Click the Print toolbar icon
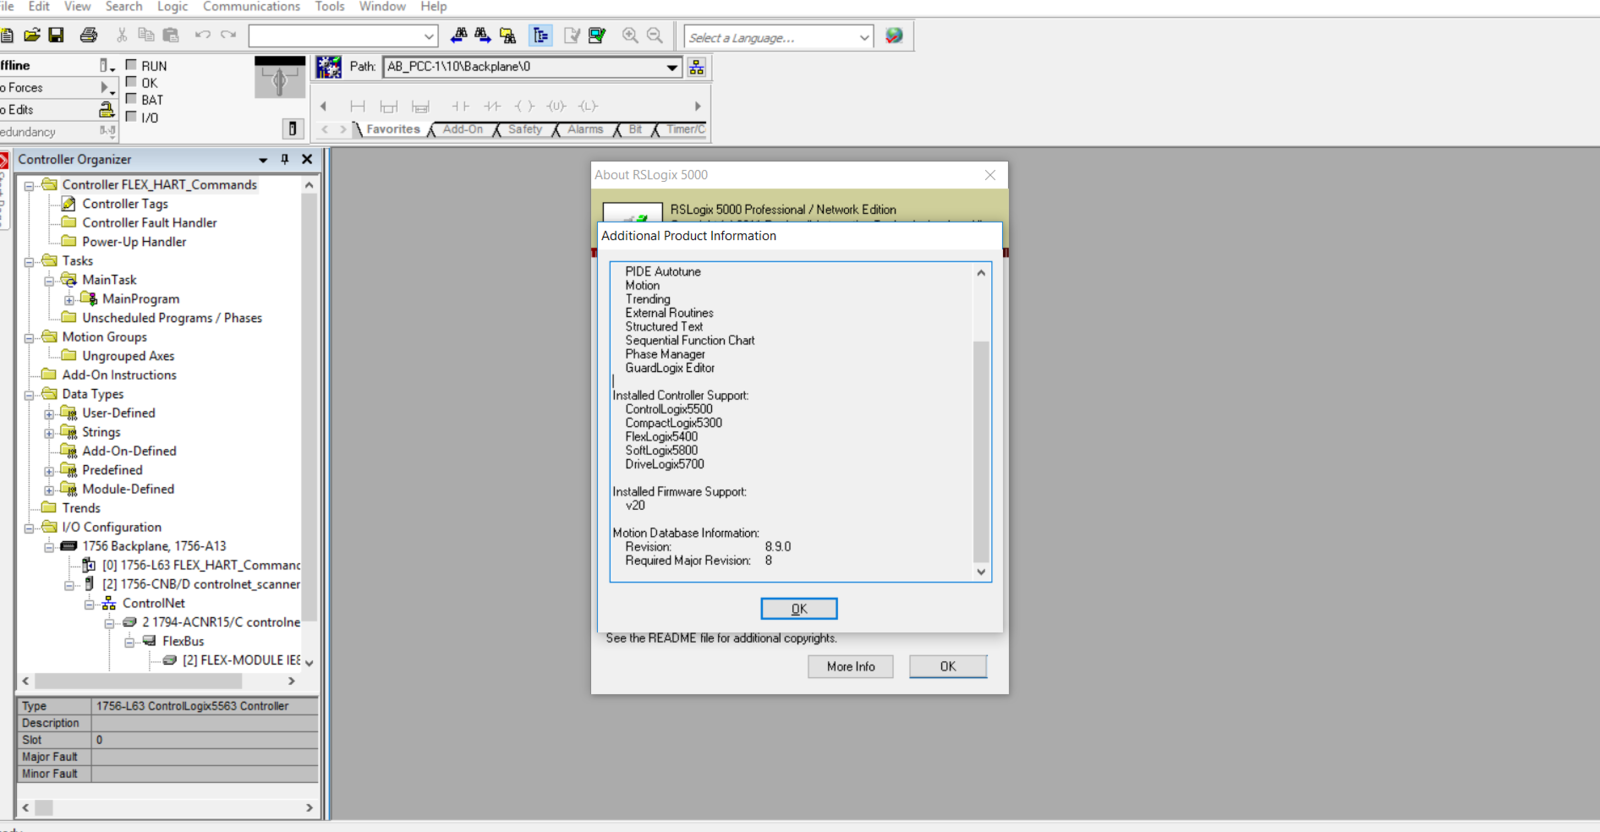 89,36
